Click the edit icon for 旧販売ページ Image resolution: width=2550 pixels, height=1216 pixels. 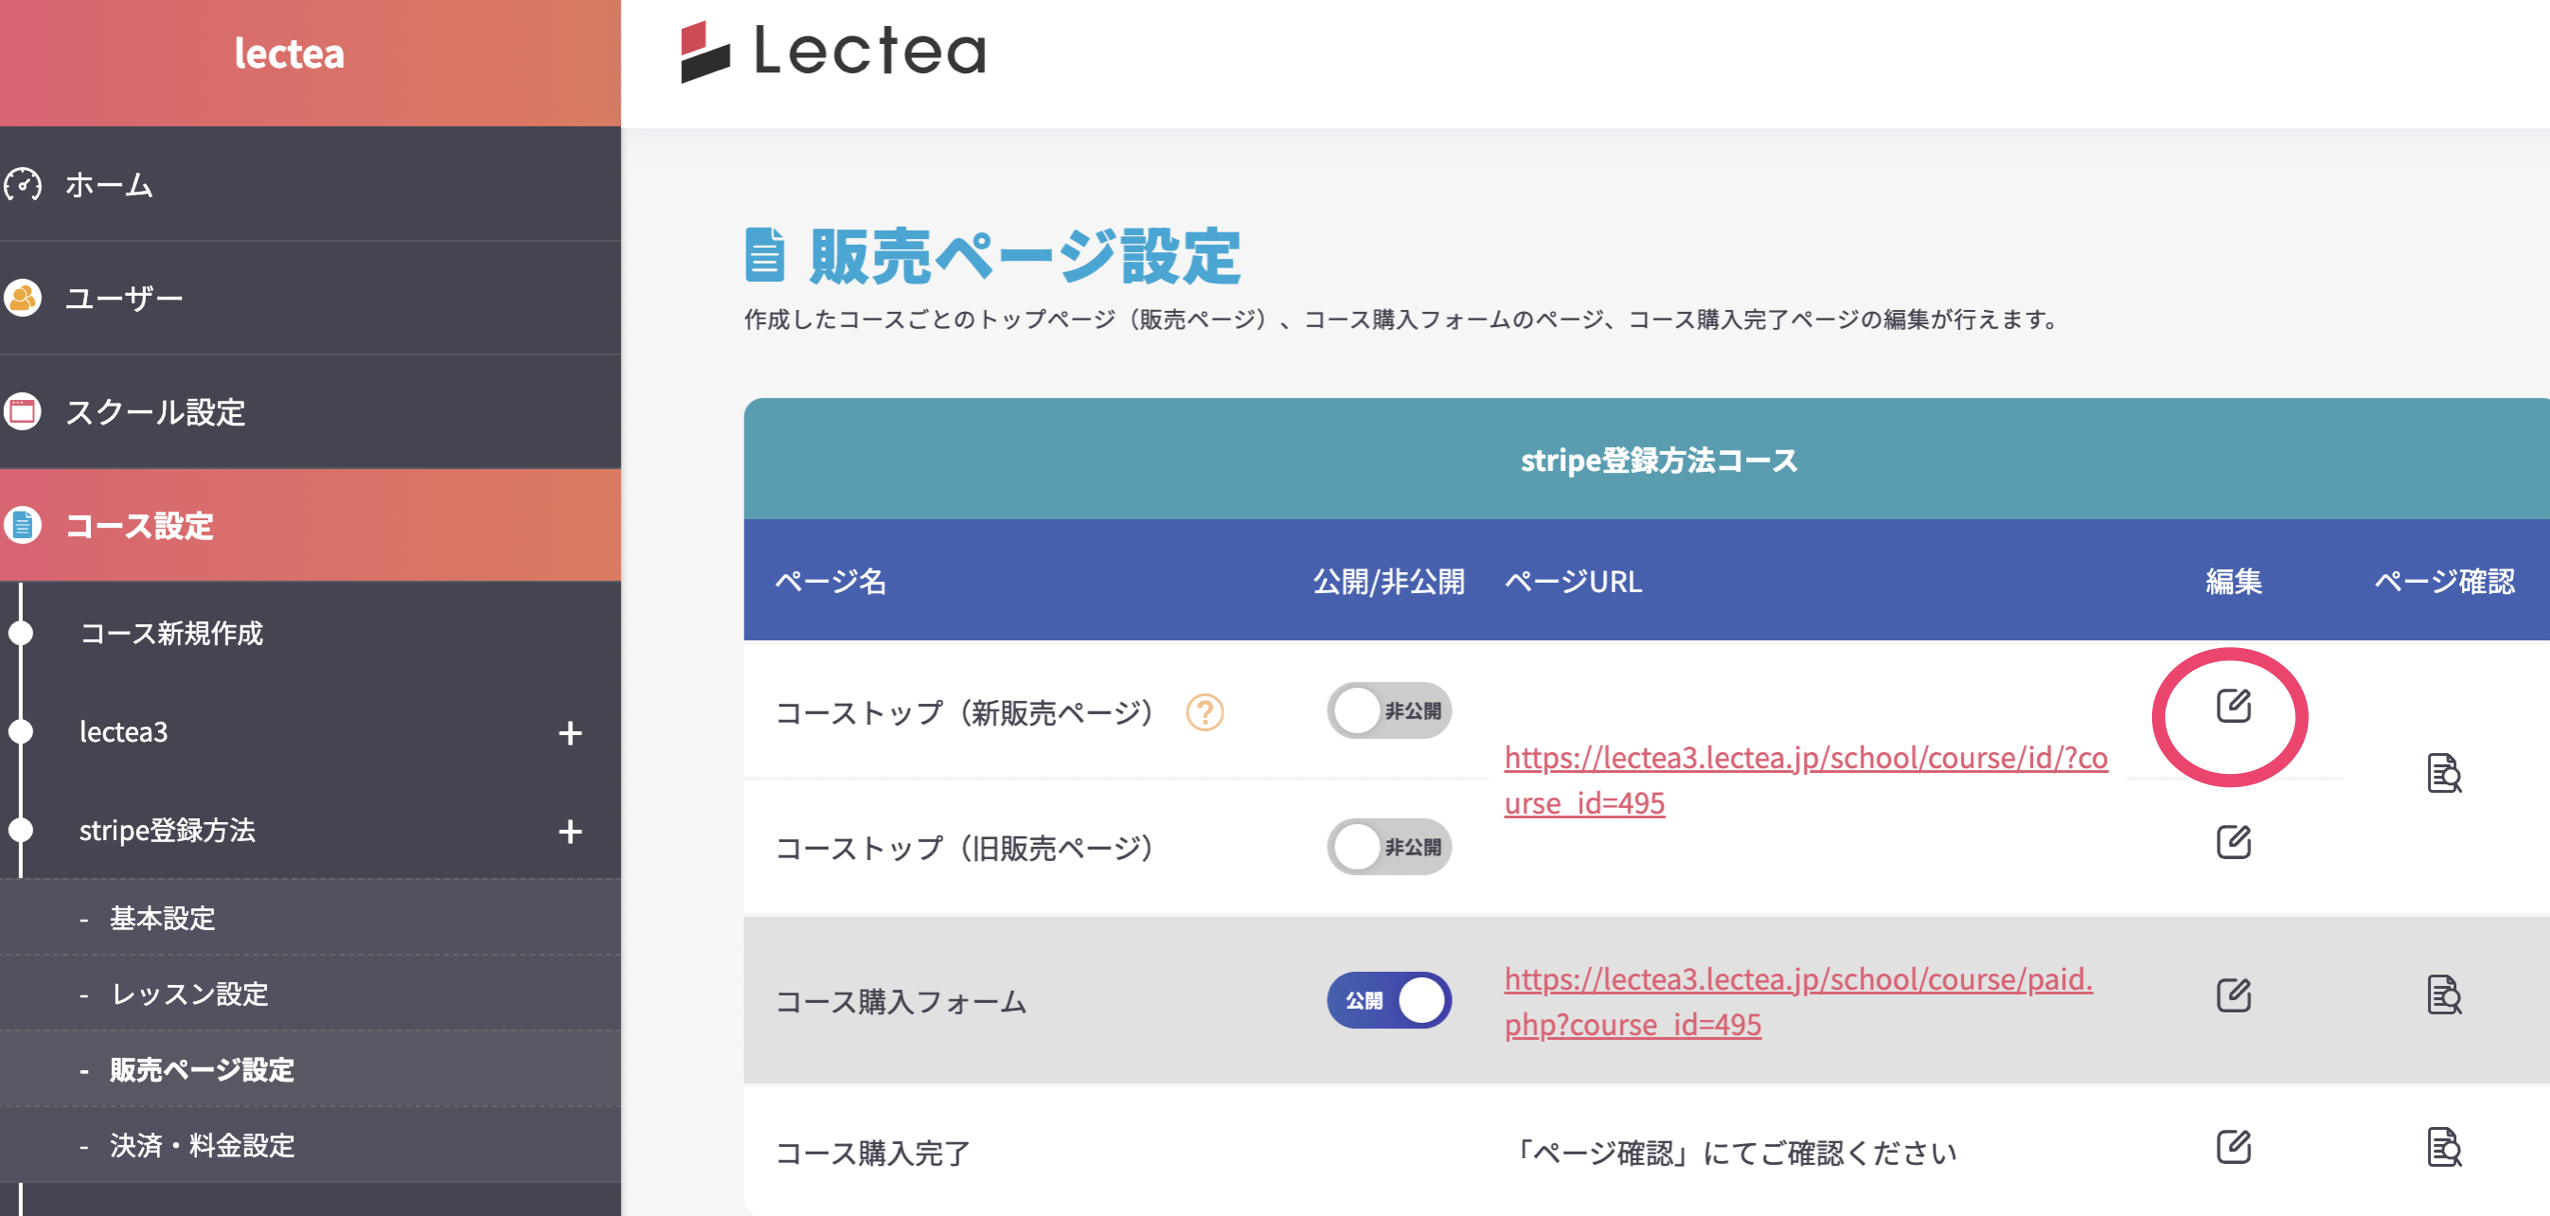tap(2233, 843)
